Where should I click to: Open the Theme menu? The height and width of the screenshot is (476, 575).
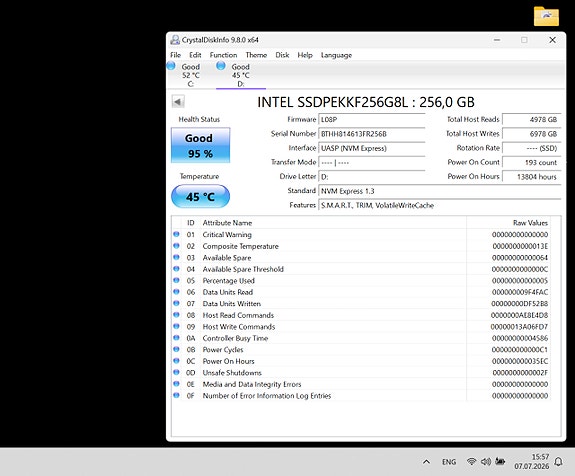coord(256,55)
